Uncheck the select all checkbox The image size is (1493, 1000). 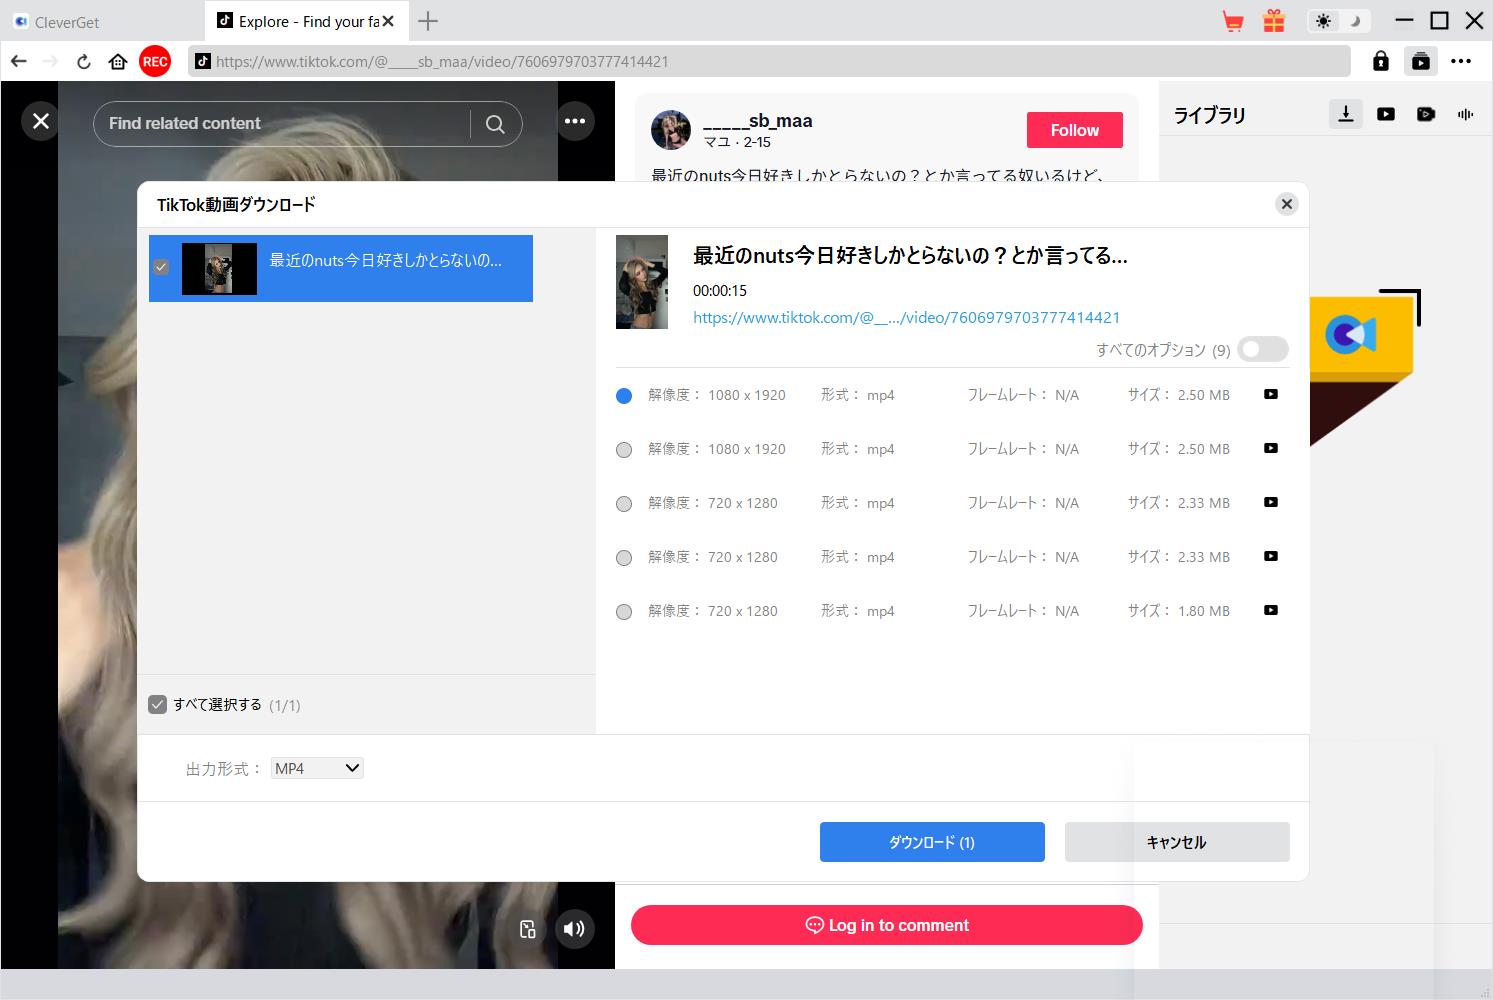(157, 705)
